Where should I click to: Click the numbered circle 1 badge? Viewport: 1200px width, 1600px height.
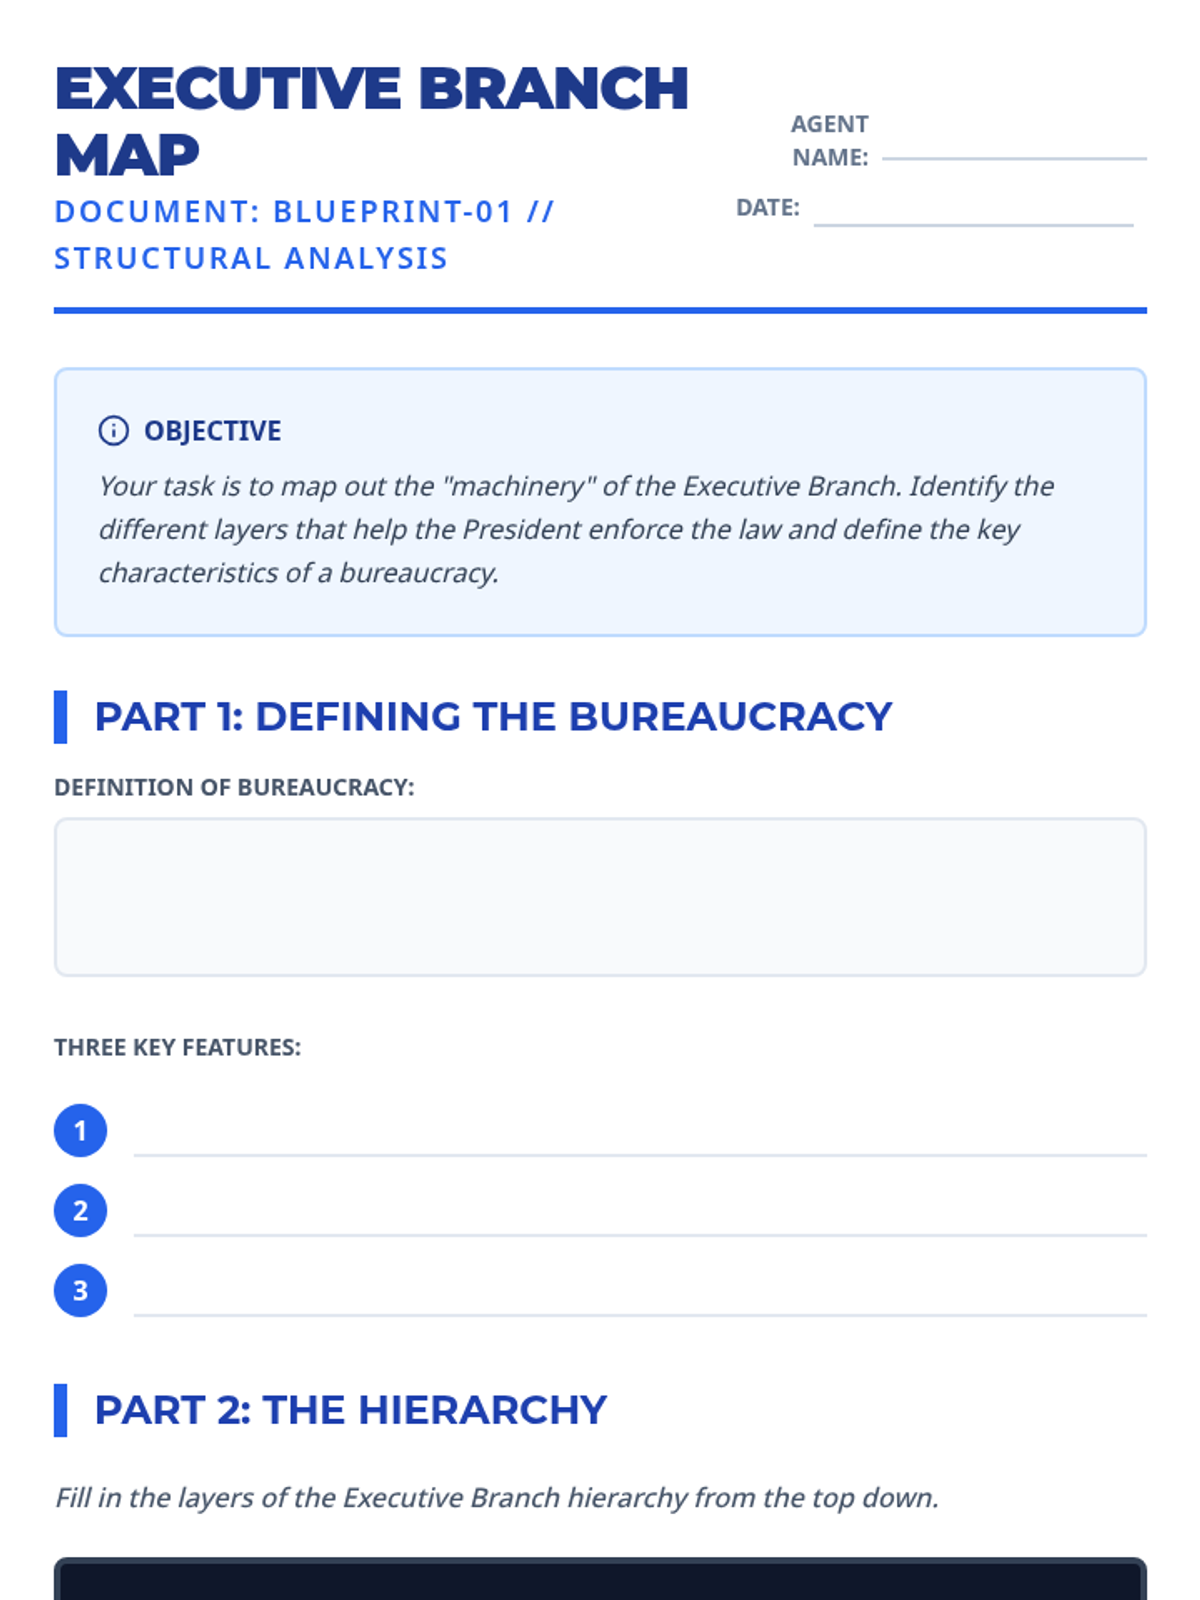[x=80, y=1131]
